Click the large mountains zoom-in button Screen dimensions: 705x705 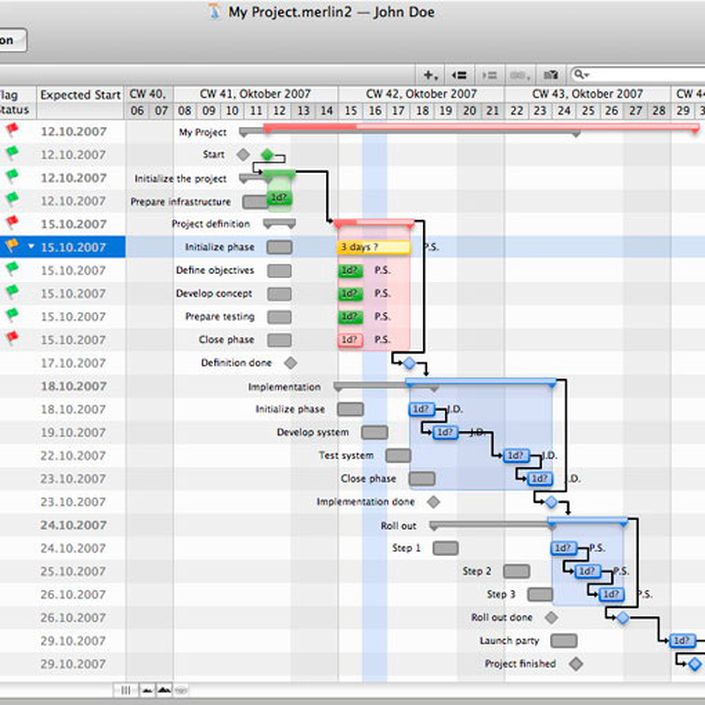pyautogui.click(x=164, y=690)
